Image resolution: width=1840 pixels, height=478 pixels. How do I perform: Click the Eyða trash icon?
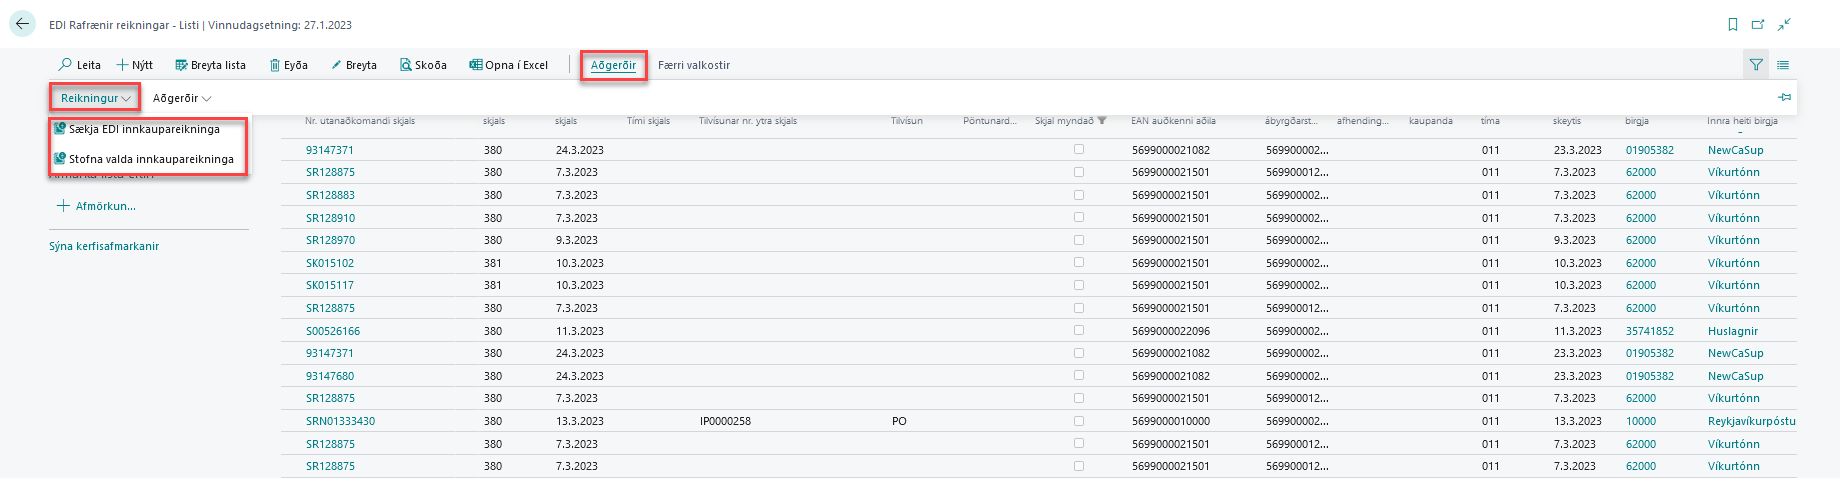click(275, 65)
